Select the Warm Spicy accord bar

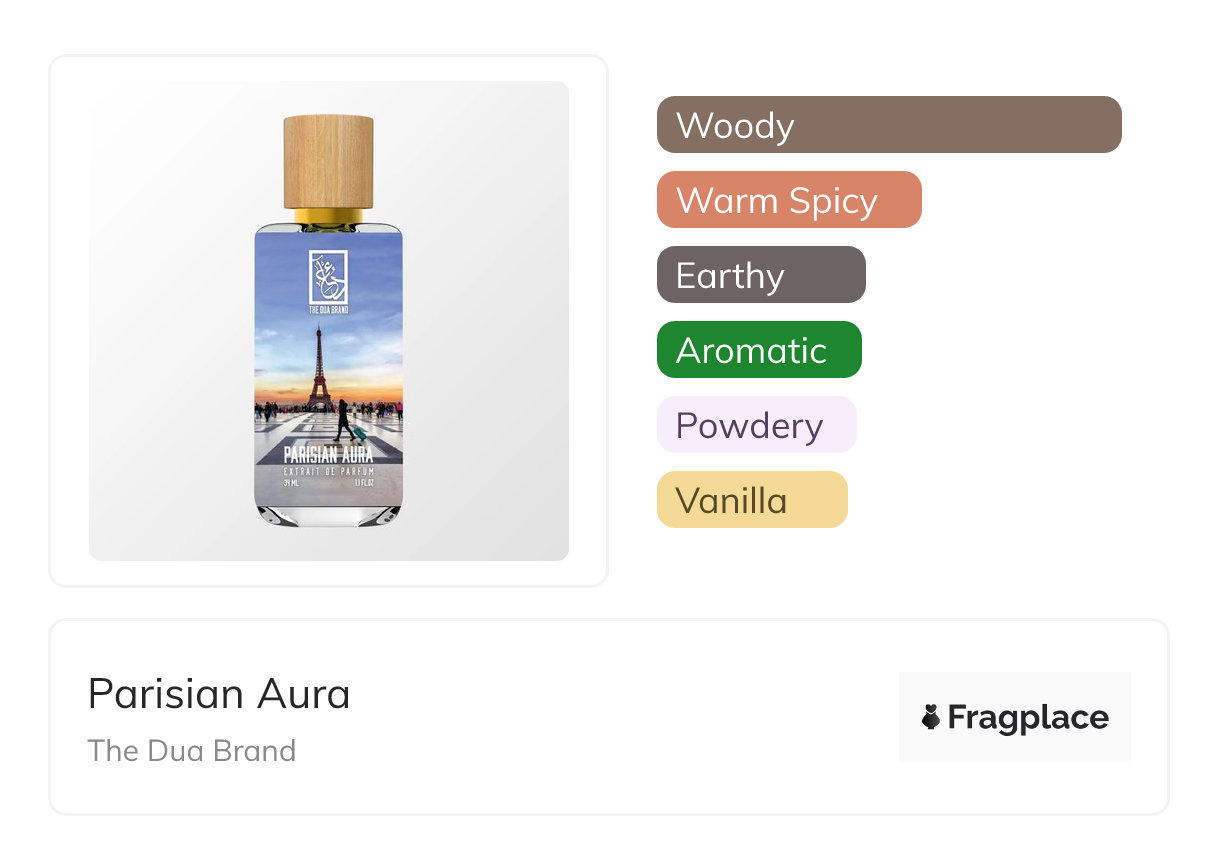pos(788,200)
